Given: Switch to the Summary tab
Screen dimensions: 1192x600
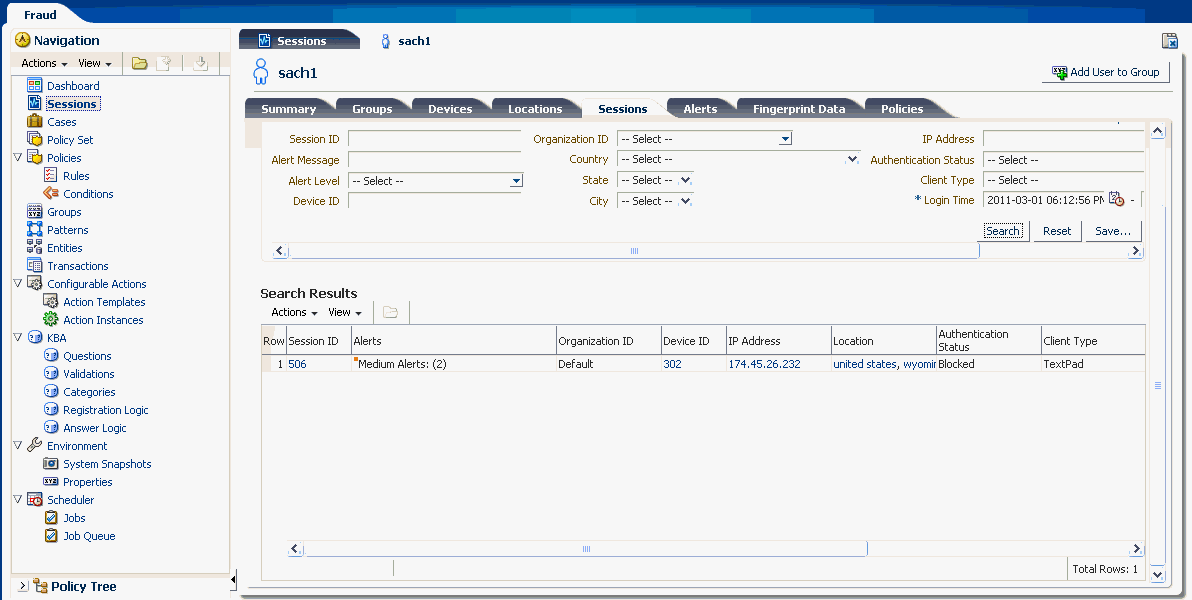Looking at the screenshot, I should point(289,109).
